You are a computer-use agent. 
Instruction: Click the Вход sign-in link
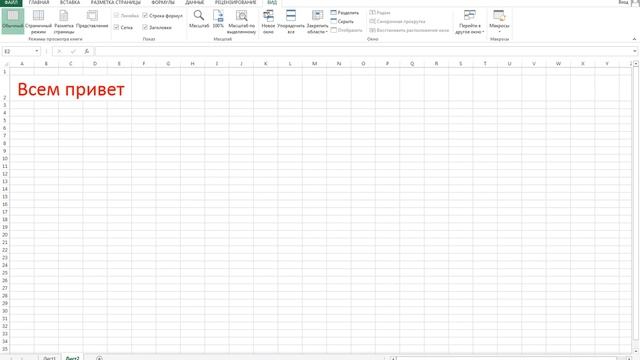623,2
